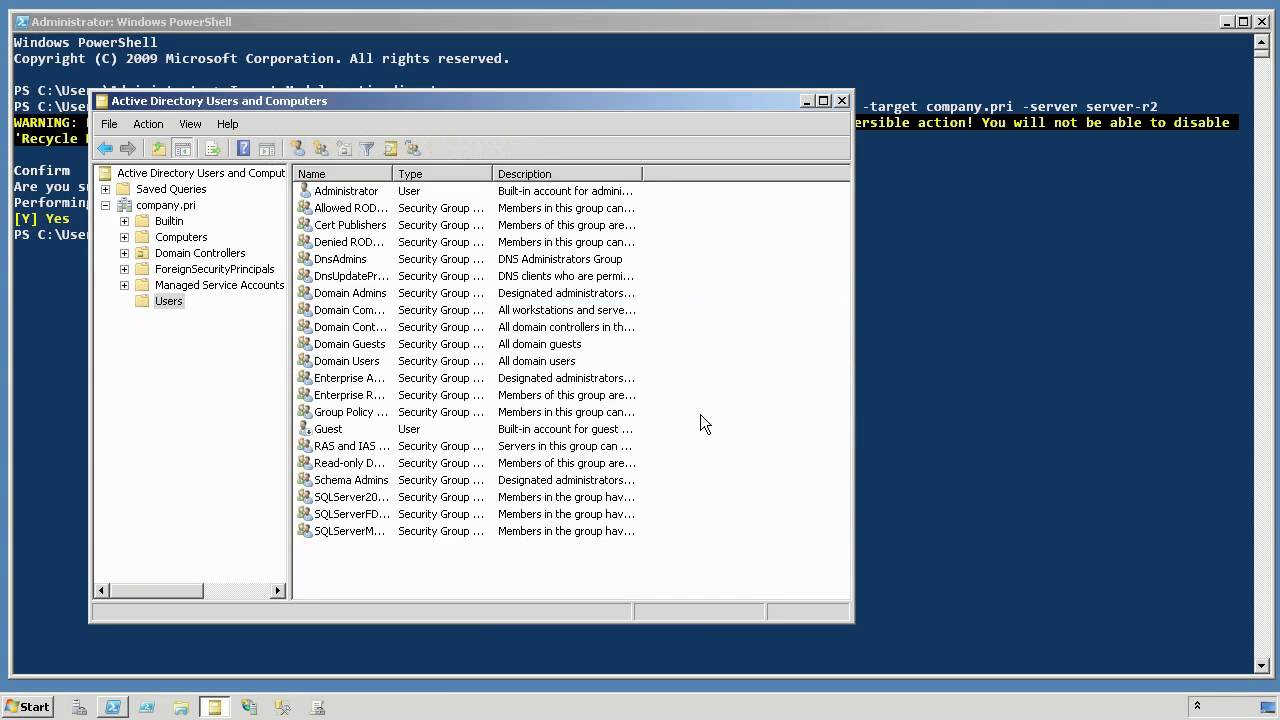Viewport: 1280px width, 720px height.
Task: Open the Windows PowerShell taskbar icon
Action: (113, 707)
